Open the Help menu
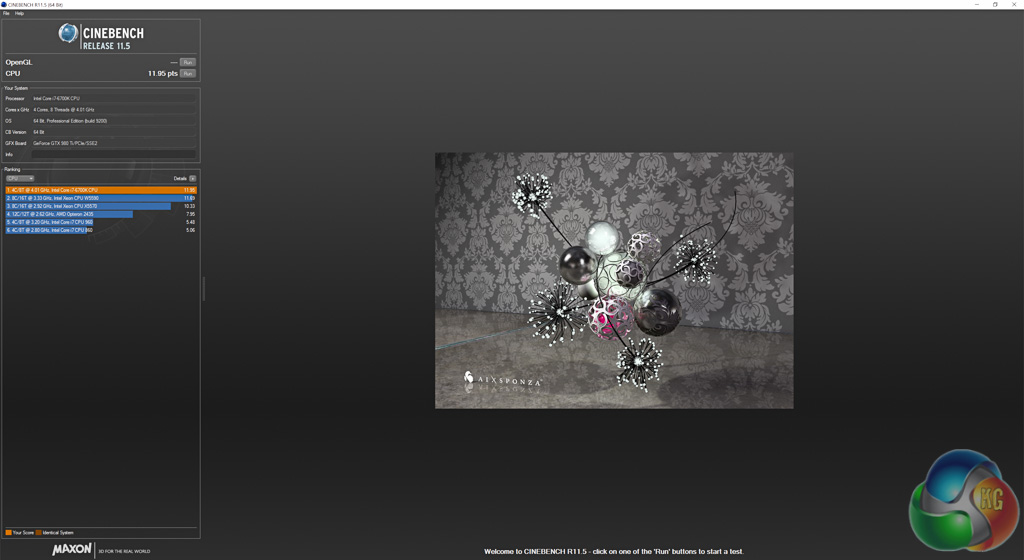Image resolution: width=1024 pixels, height=560 pixels. tap(20, 13)
